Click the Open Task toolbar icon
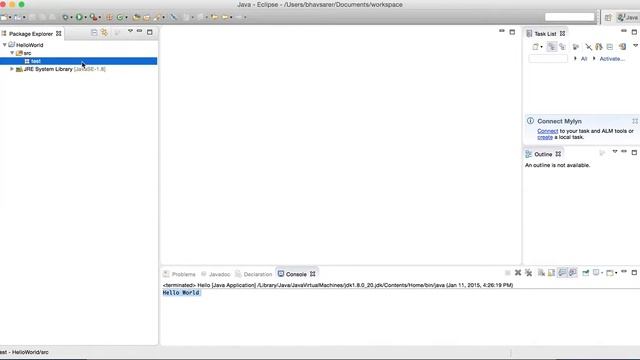This screenshot has width=640, height=360. [x=147, y=17]
